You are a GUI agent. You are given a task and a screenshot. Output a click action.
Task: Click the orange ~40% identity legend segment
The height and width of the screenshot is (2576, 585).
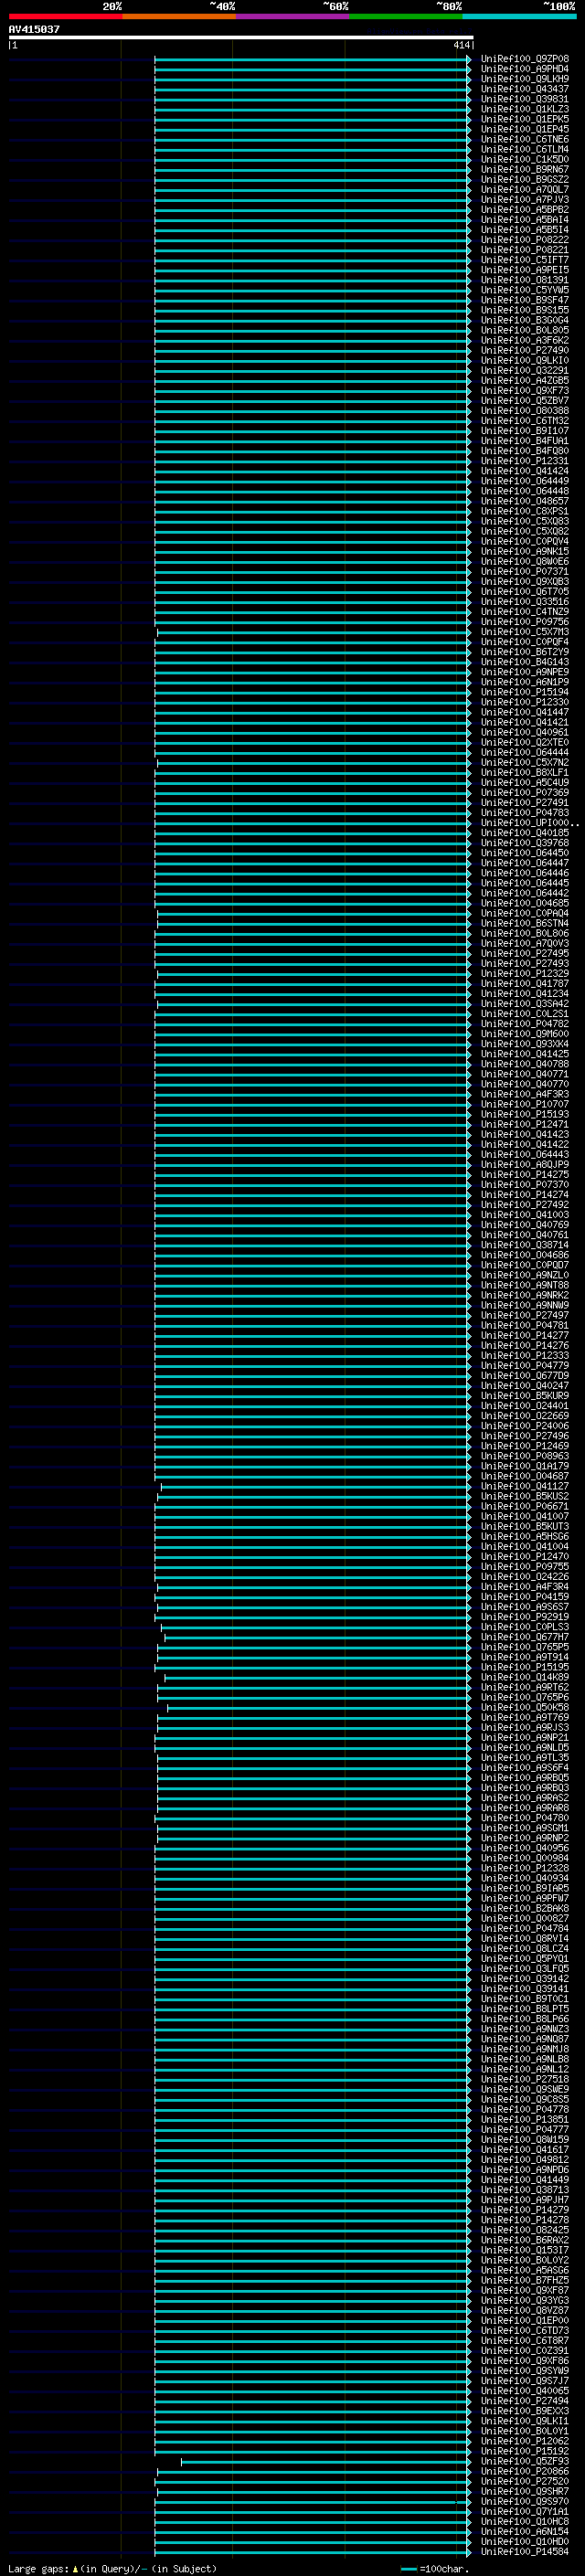pos(179,16)
